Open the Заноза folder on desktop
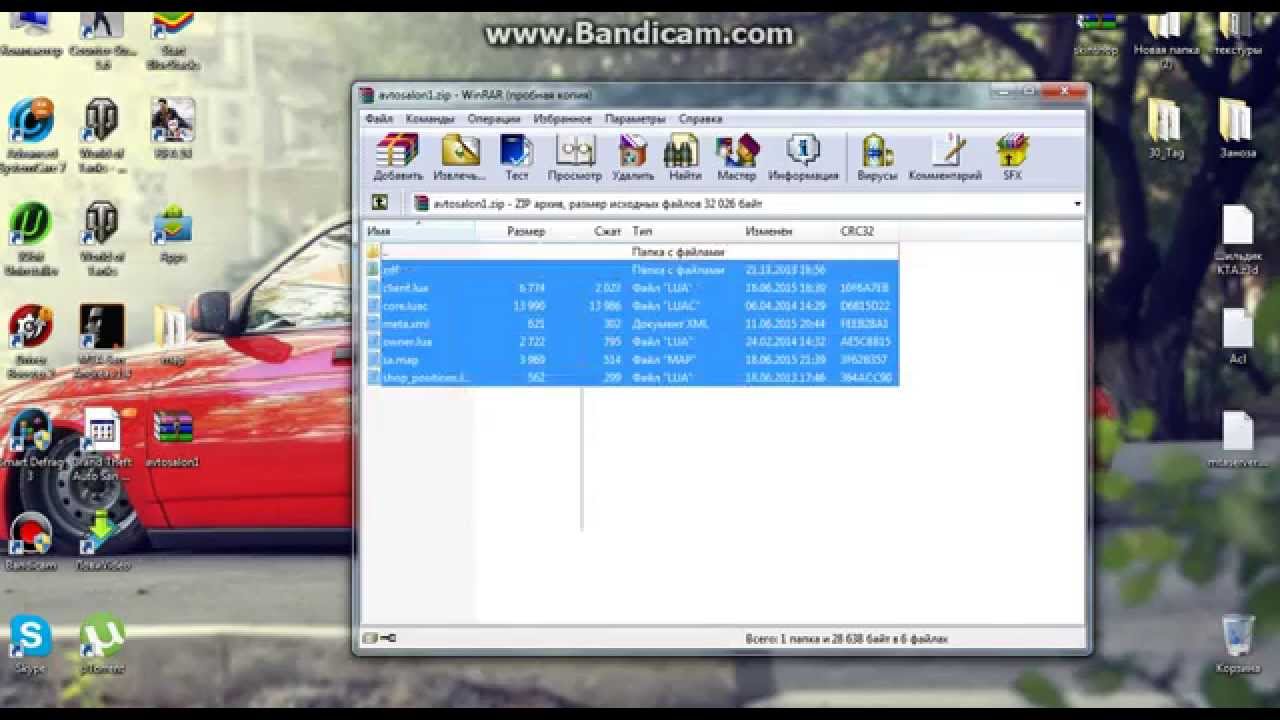 coord(1237,128)
